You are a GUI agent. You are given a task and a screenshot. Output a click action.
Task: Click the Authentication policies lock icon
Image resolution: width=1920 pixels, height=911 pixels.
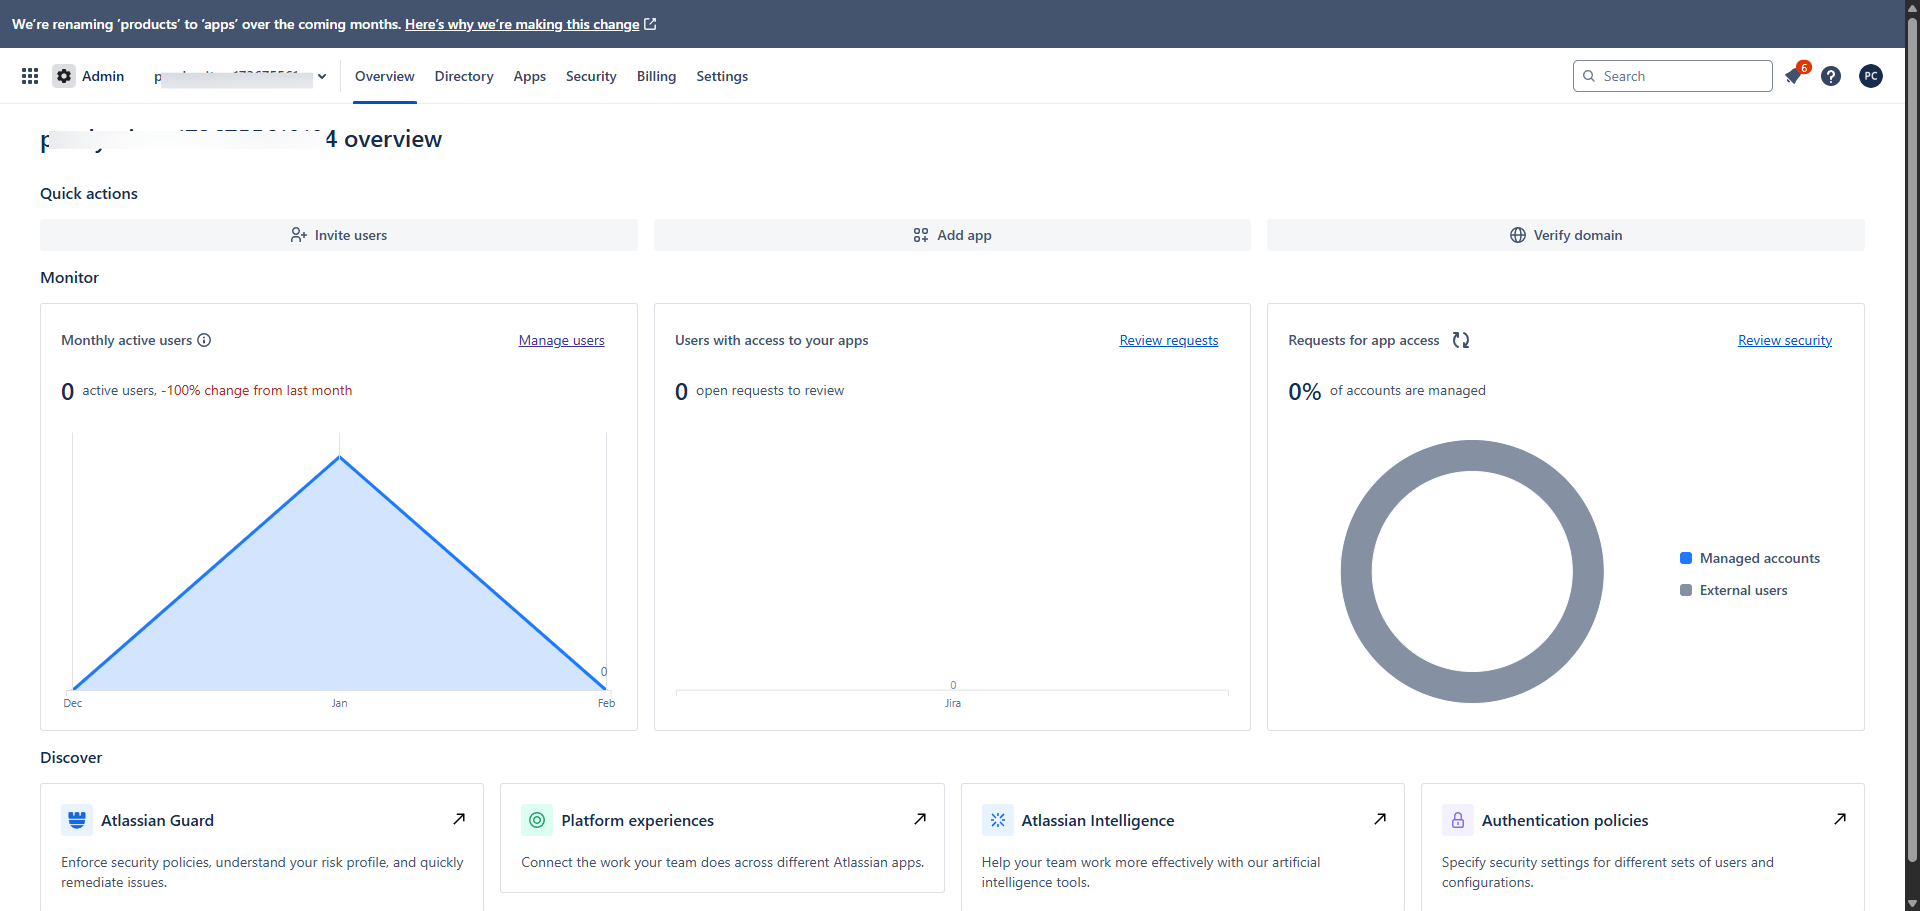pyautogui.click(x=1458, y=820)
